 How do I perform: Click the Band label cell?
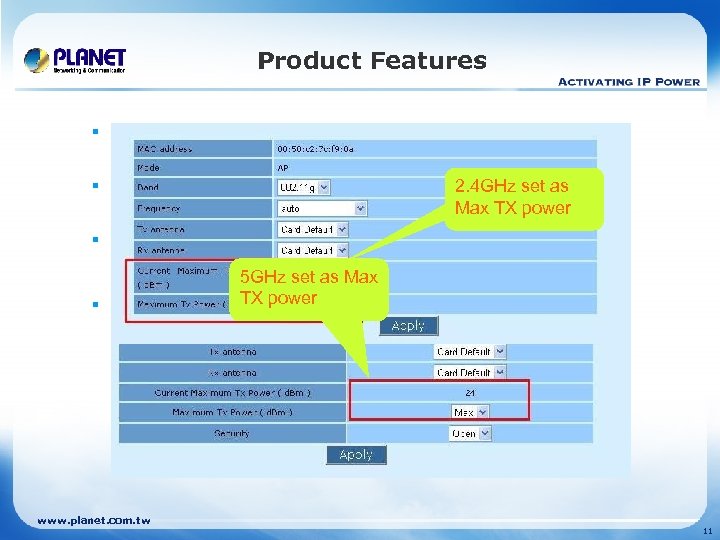tap(202, 187)
